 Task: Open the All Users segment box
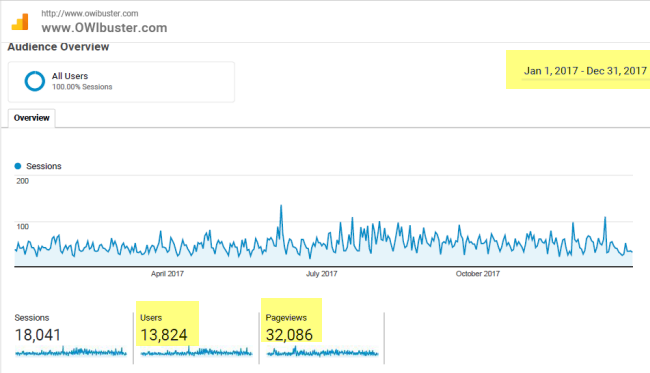121,82
